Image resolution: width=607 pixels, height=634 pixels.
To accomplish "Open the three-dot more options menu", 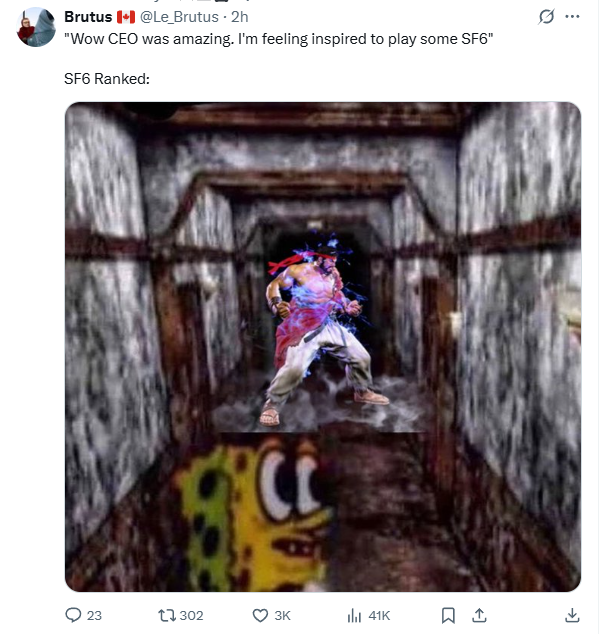I will 572,17.
